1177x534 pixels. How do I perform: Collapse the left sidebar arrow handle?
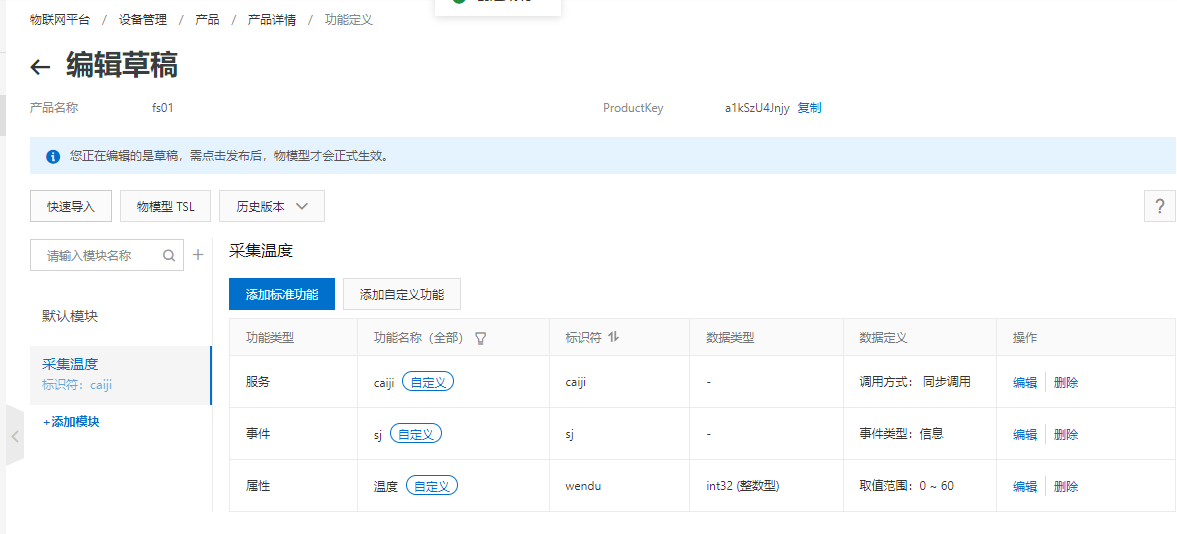coord(14,436)
